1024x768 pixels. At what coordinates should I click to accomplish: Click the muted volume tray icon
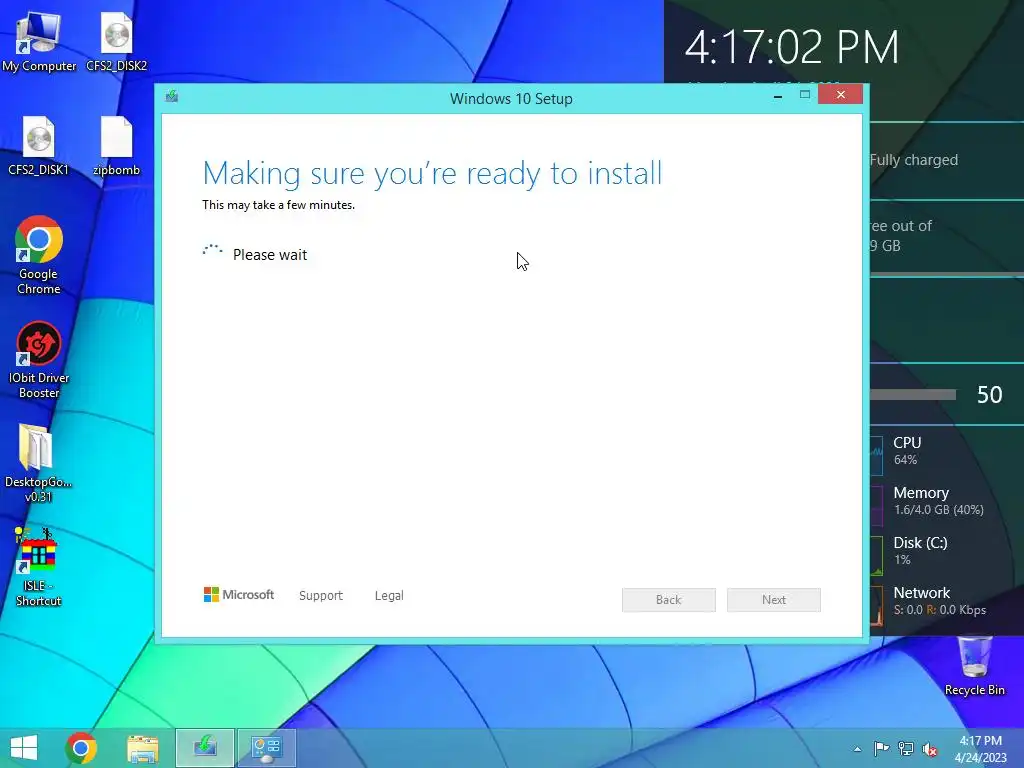(930, 749)
